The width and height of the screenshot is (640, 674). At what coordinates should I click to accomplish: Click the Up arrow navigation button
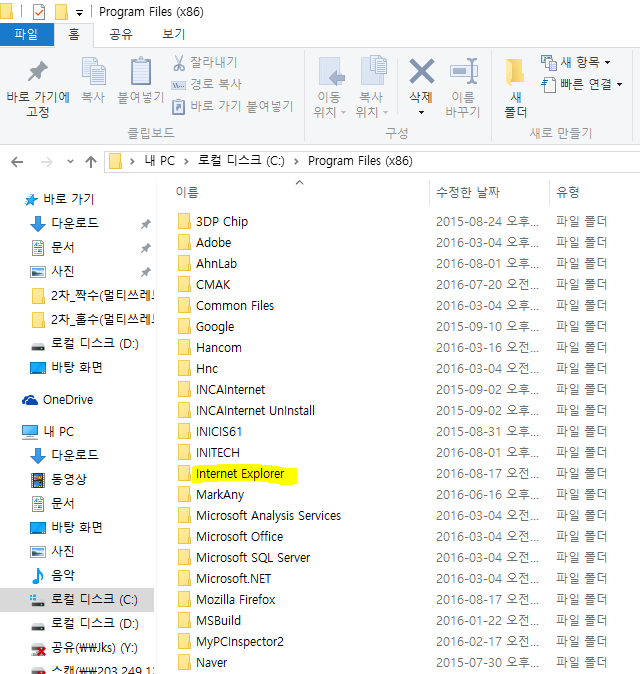[91, 161]
